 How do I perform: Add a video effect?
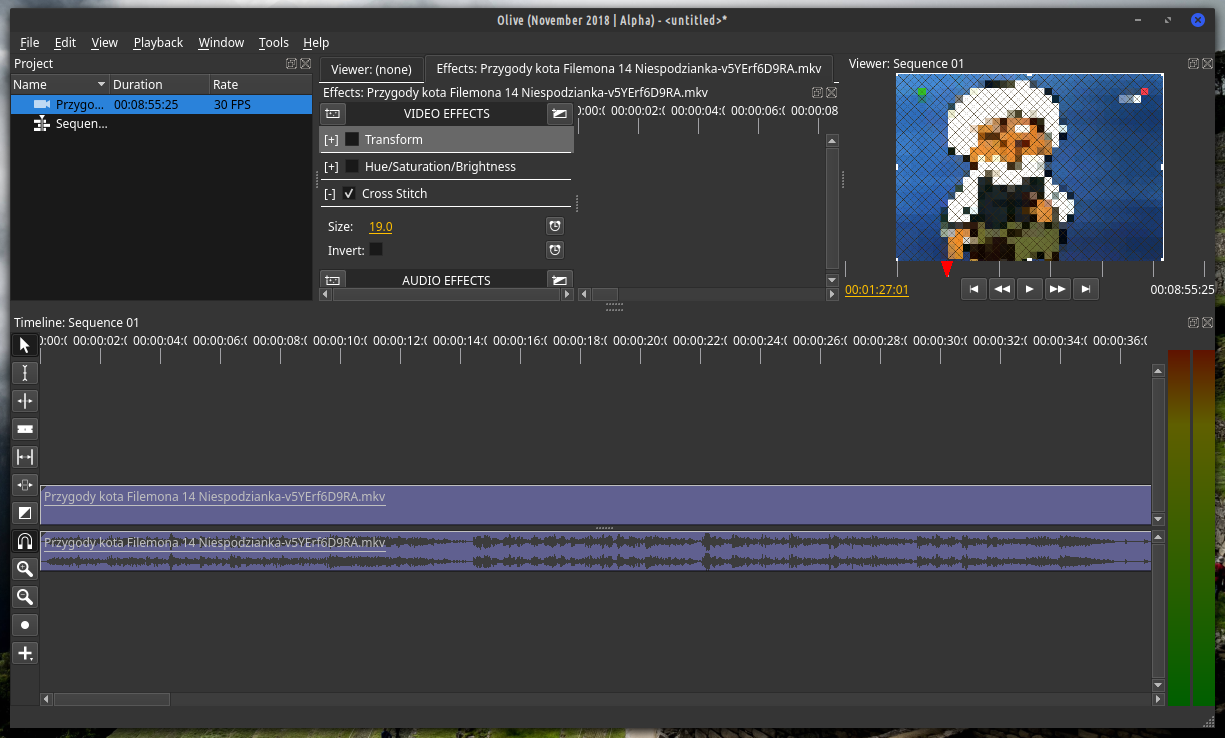[333, 114]
